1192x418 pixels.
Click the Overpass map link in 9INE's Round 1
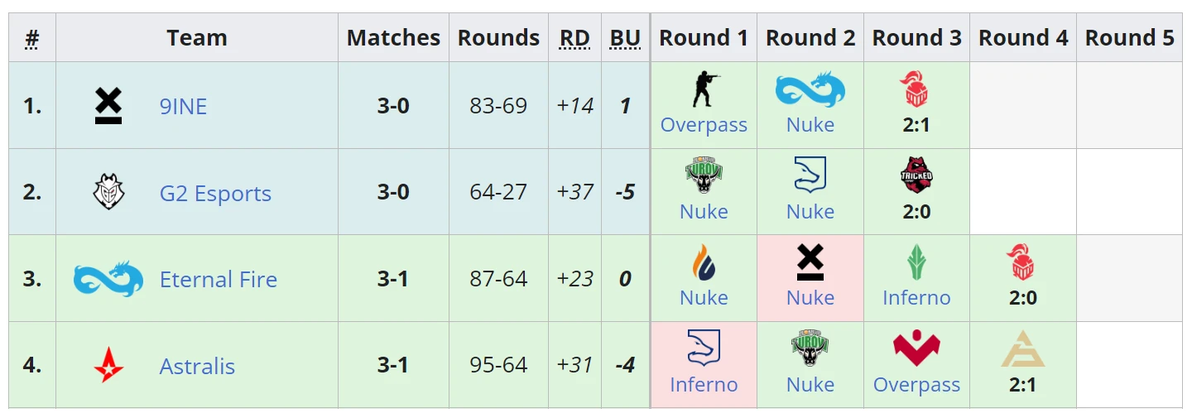tap(704, 125)
